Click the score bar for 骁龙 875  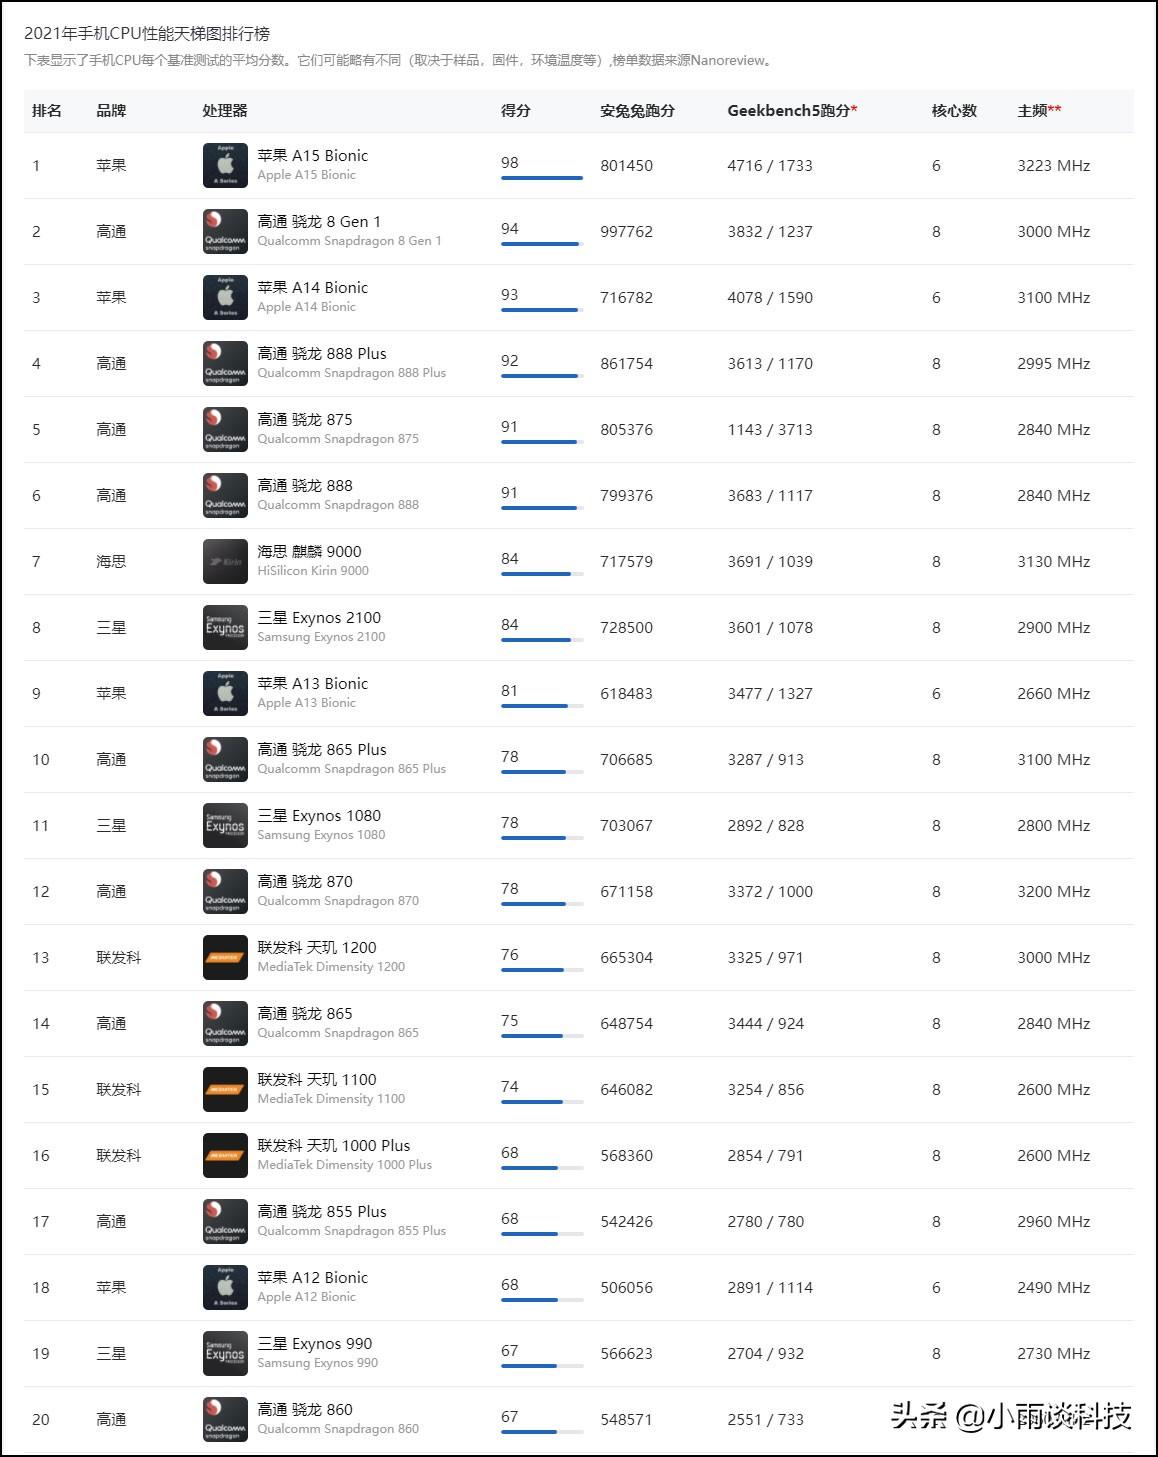coord(542,442)
